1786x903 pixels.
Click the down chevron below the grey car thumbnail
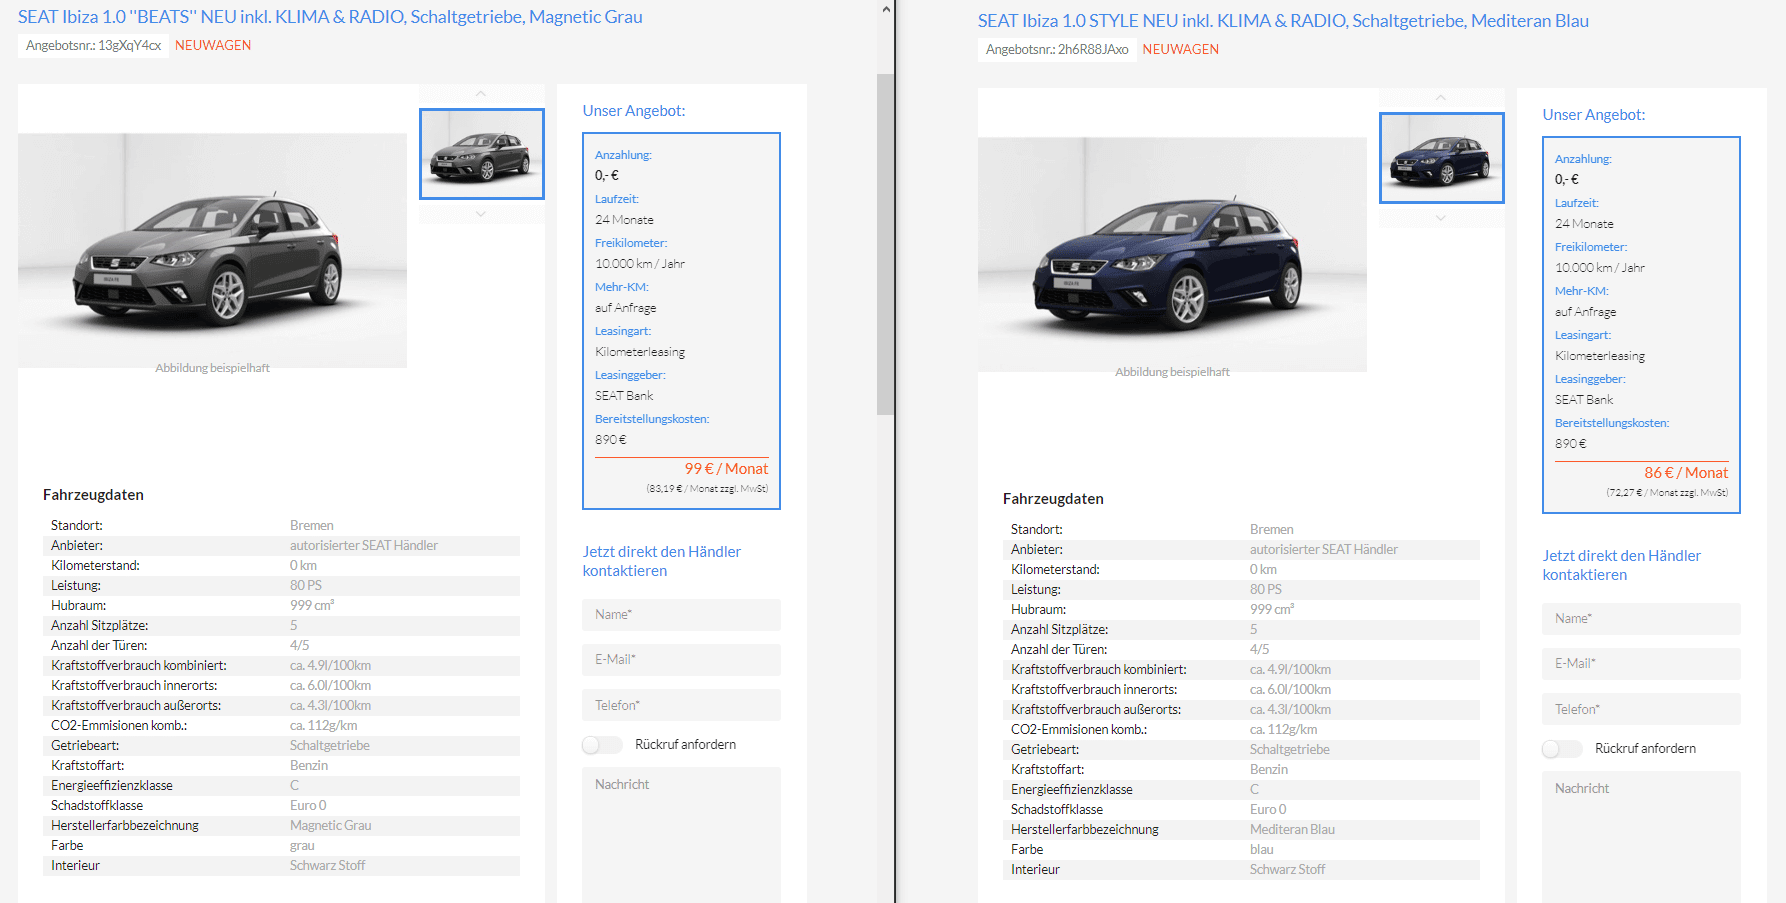pyautogui.click(x=481, y=214)
